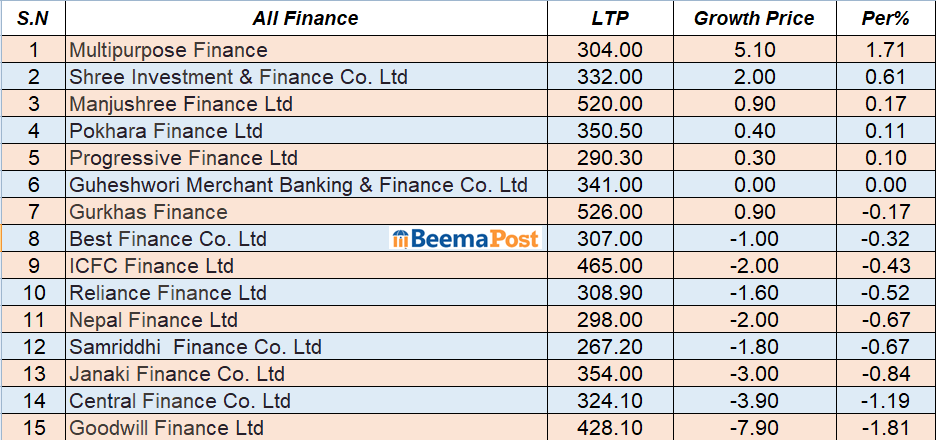Screen dimensions: 936x440
Task: Select the Per% column header
Action: pos(884,18)
